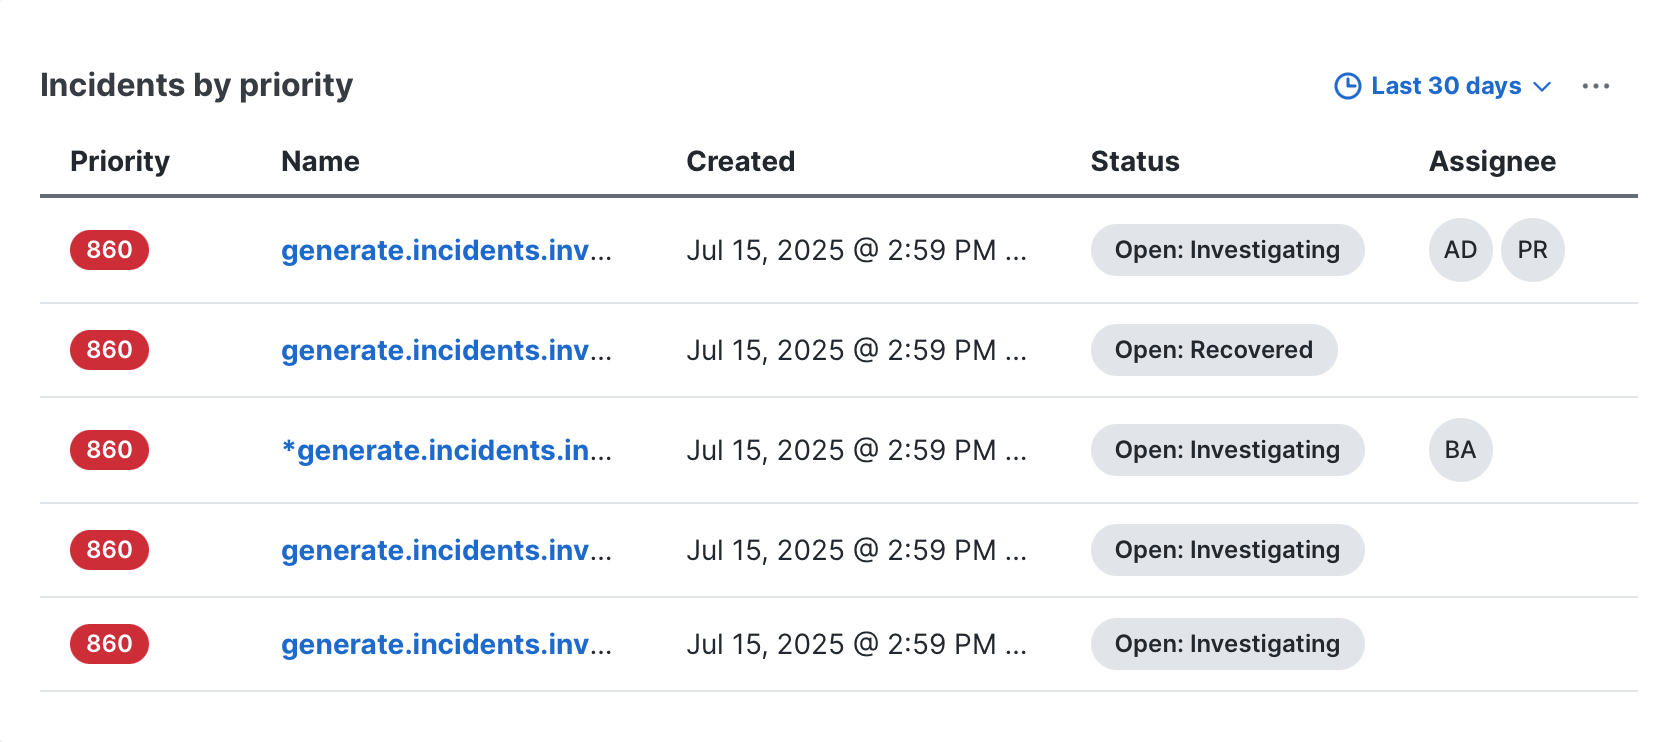Click the Open: Recovered status badge
This screenshot has width=1672, height=742.
tap(1214, 350)
